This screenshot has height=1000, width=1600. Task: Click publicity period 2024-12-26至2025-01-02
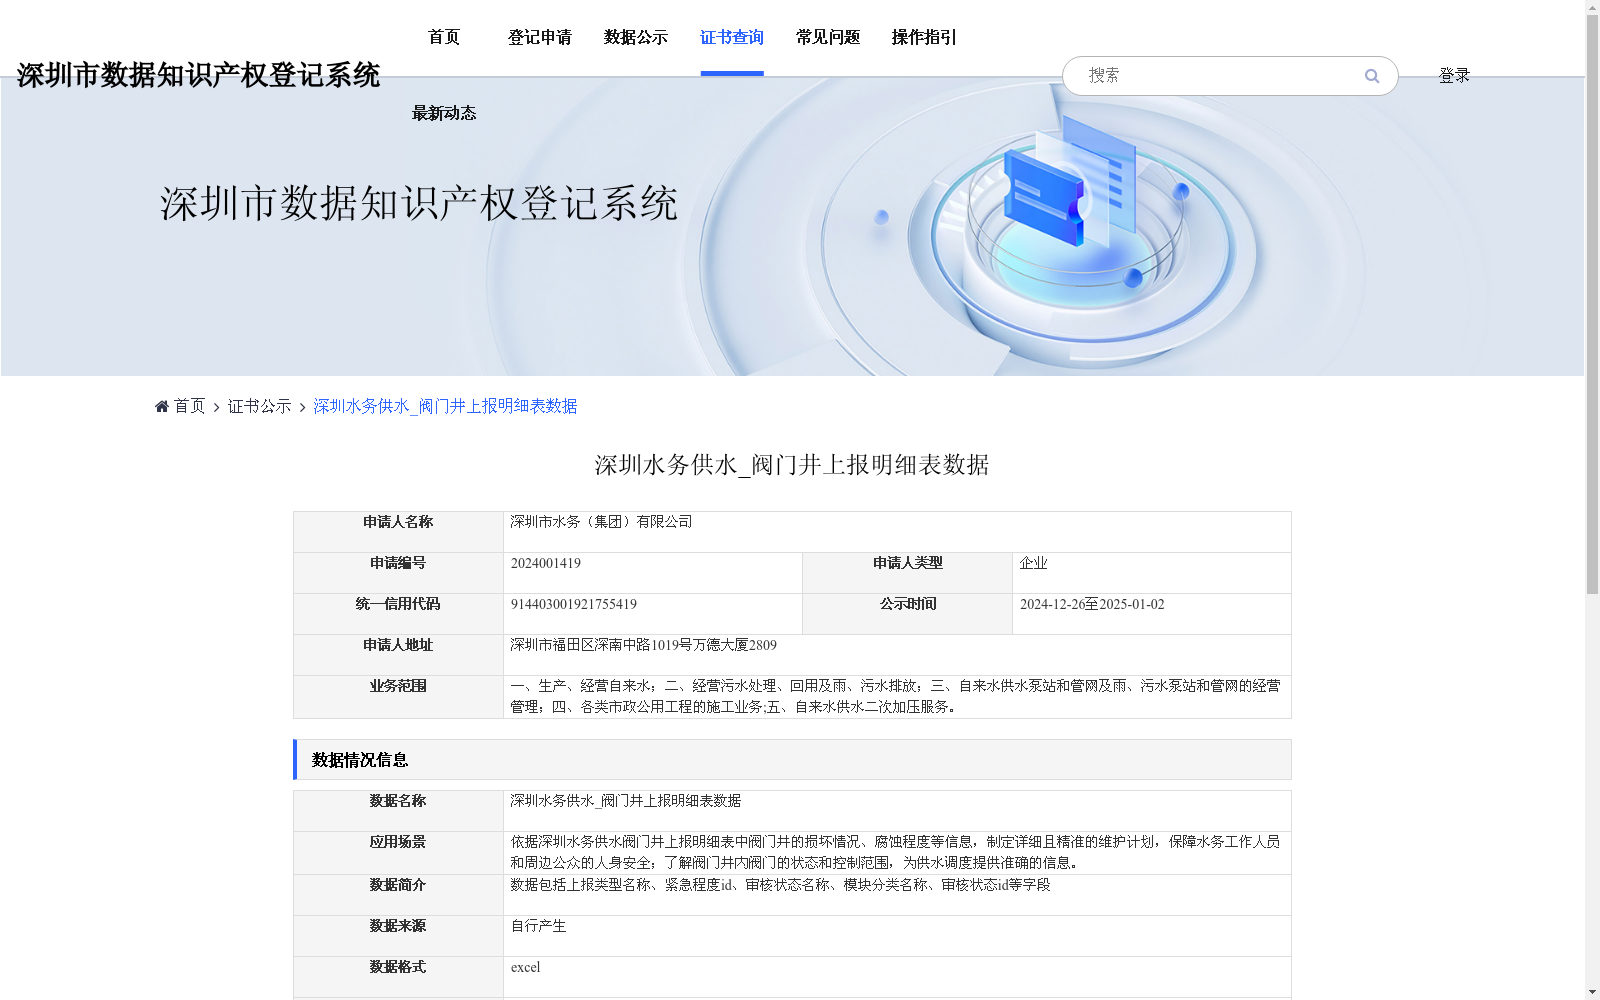pos(1092,604)
